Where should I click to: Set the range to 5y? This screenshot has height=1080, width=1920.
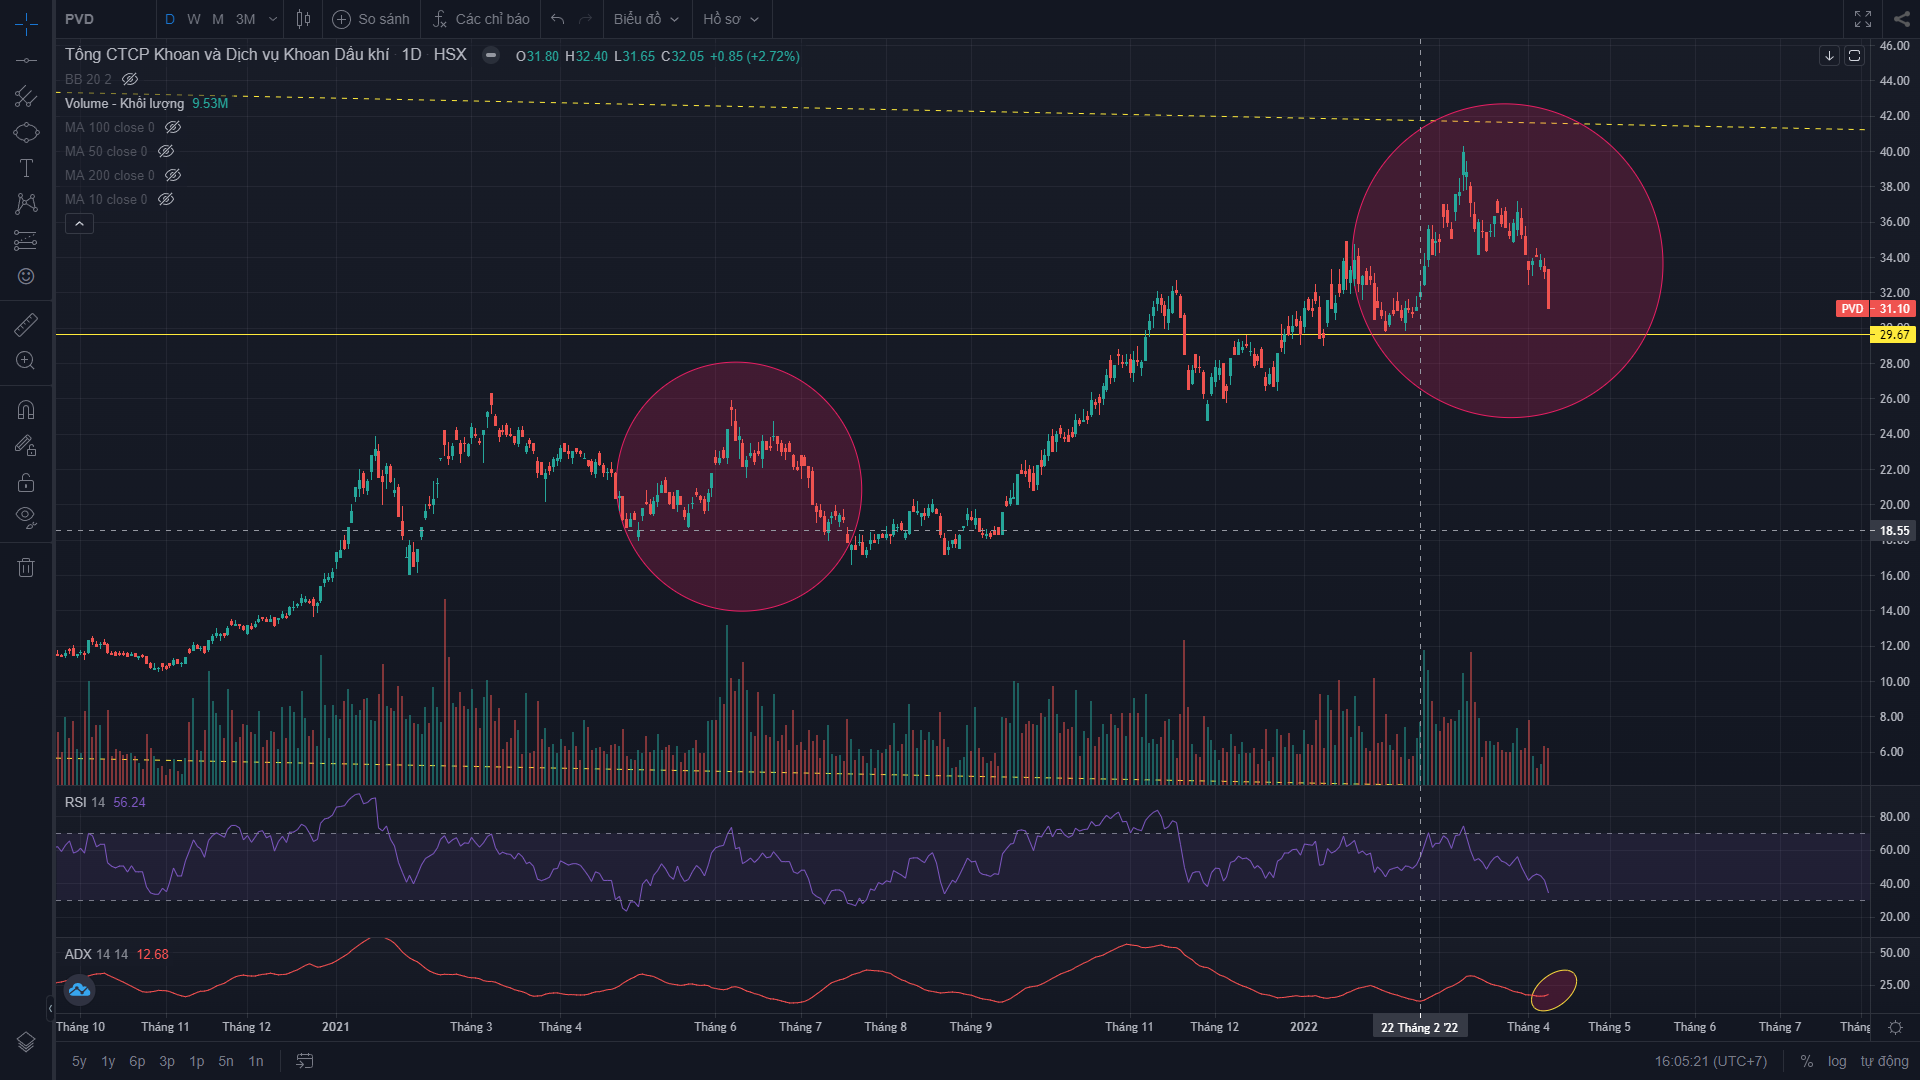pos(79,1061)
